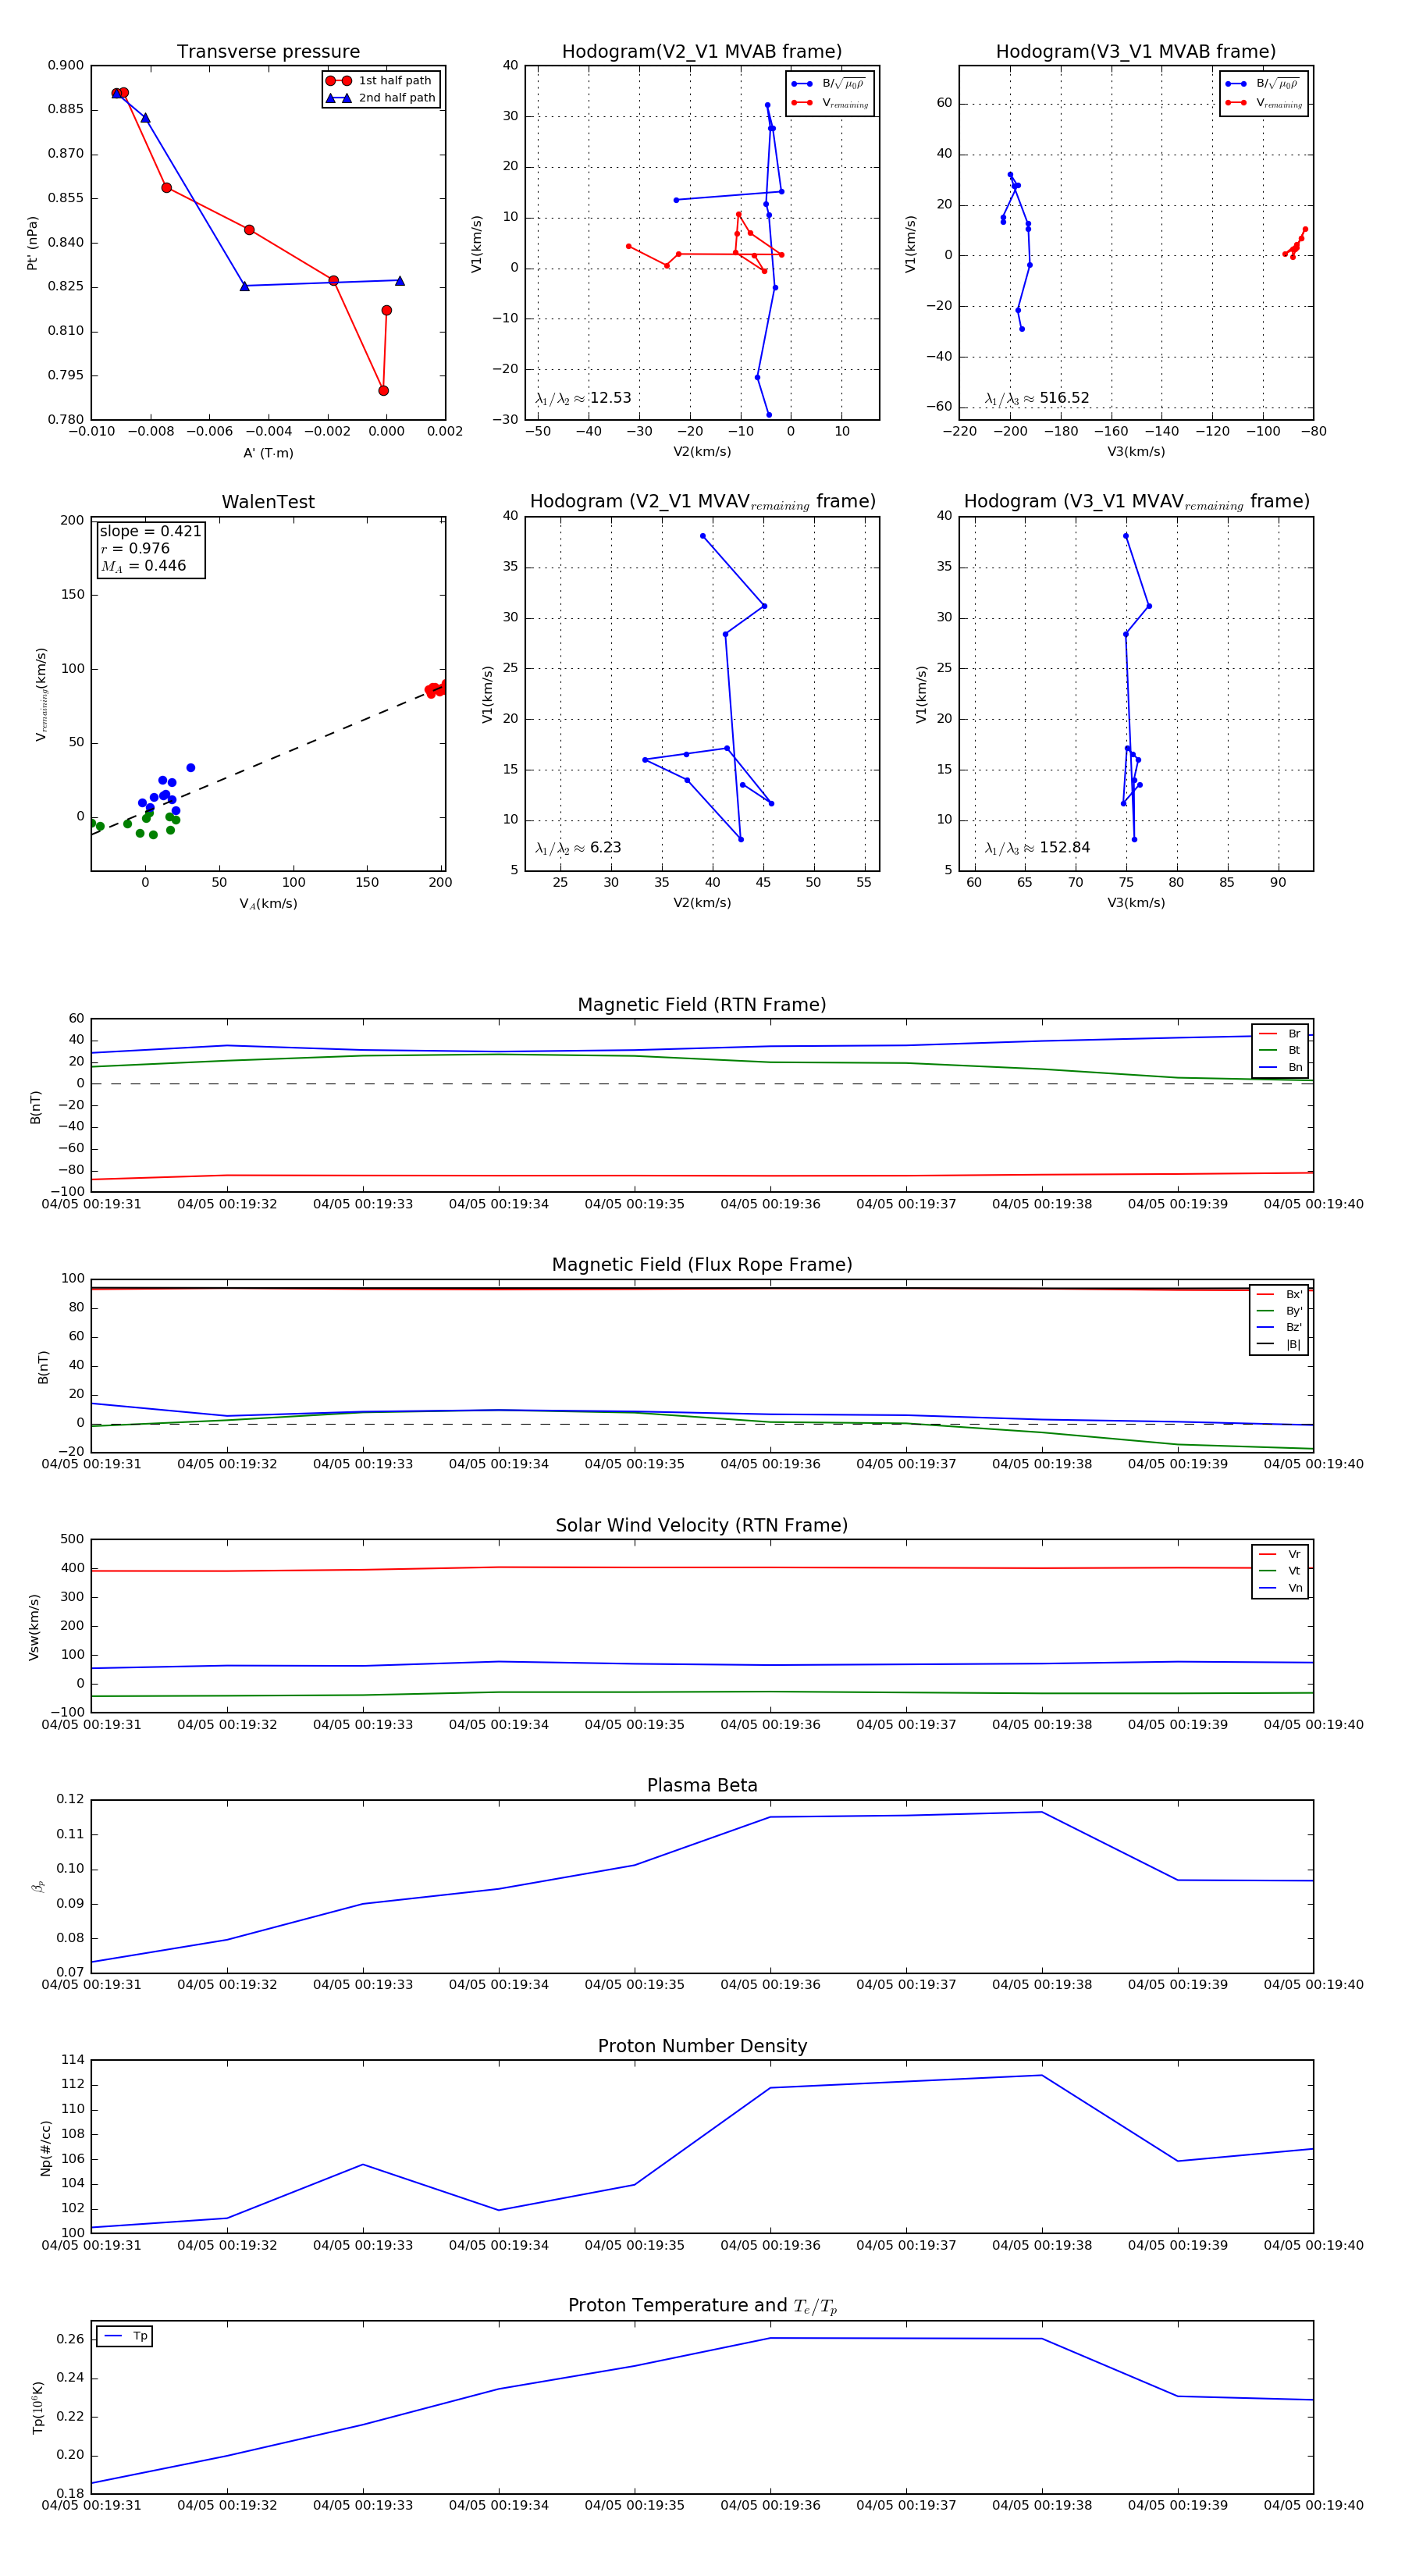Click the λ1/λ3 ≈ 152.84 annotation
The height and width of the screenshot is (2576, 1405).
pos(1037,848)
